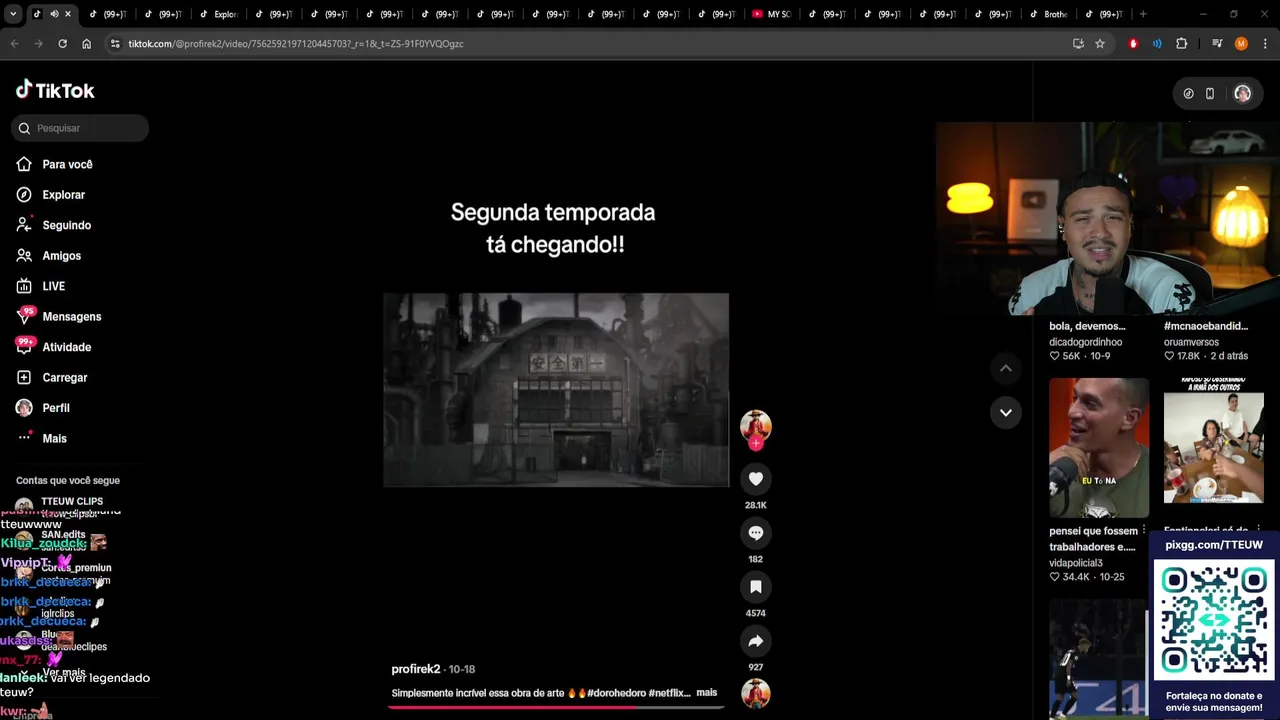Open profirek2 creator avatar

(x=756, y=425)
